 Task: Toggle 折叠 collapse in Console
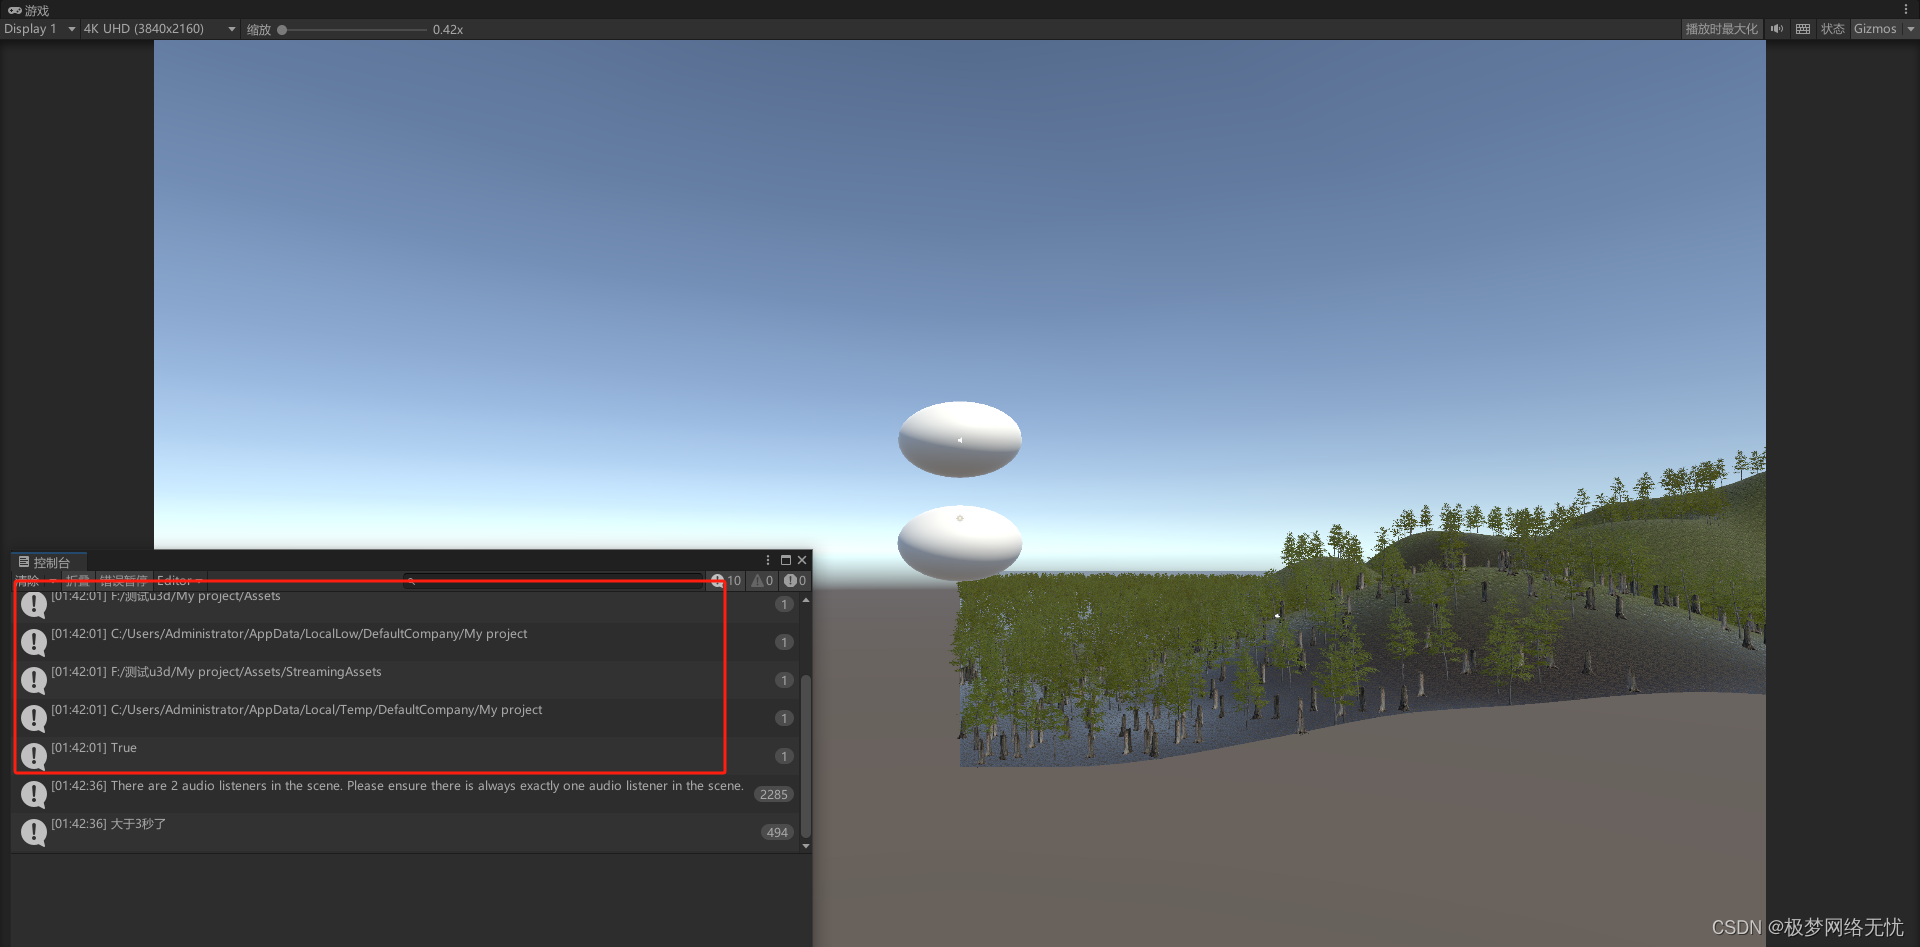click(x=77, y=581)
